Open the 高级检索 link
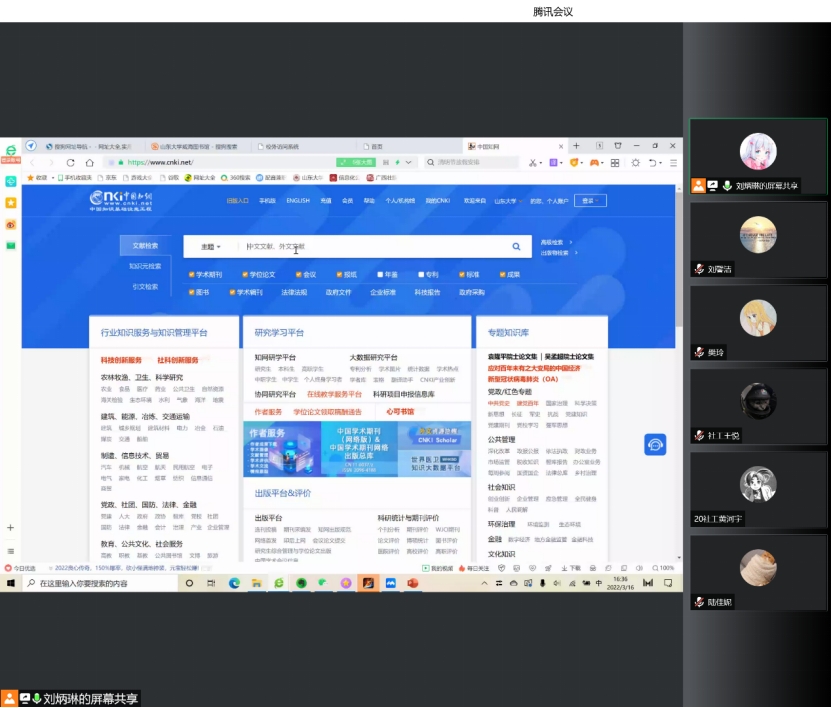 554,242
